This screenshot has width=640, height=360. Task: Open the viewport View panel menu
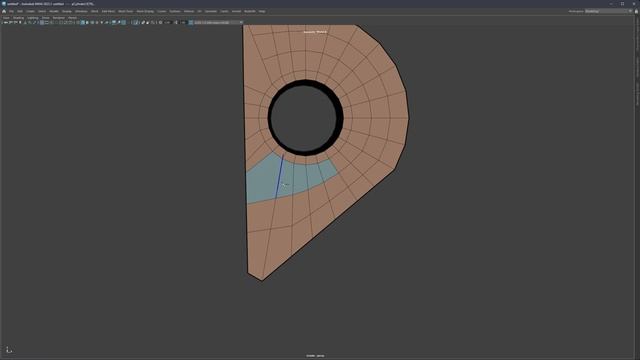pos(6,18)
